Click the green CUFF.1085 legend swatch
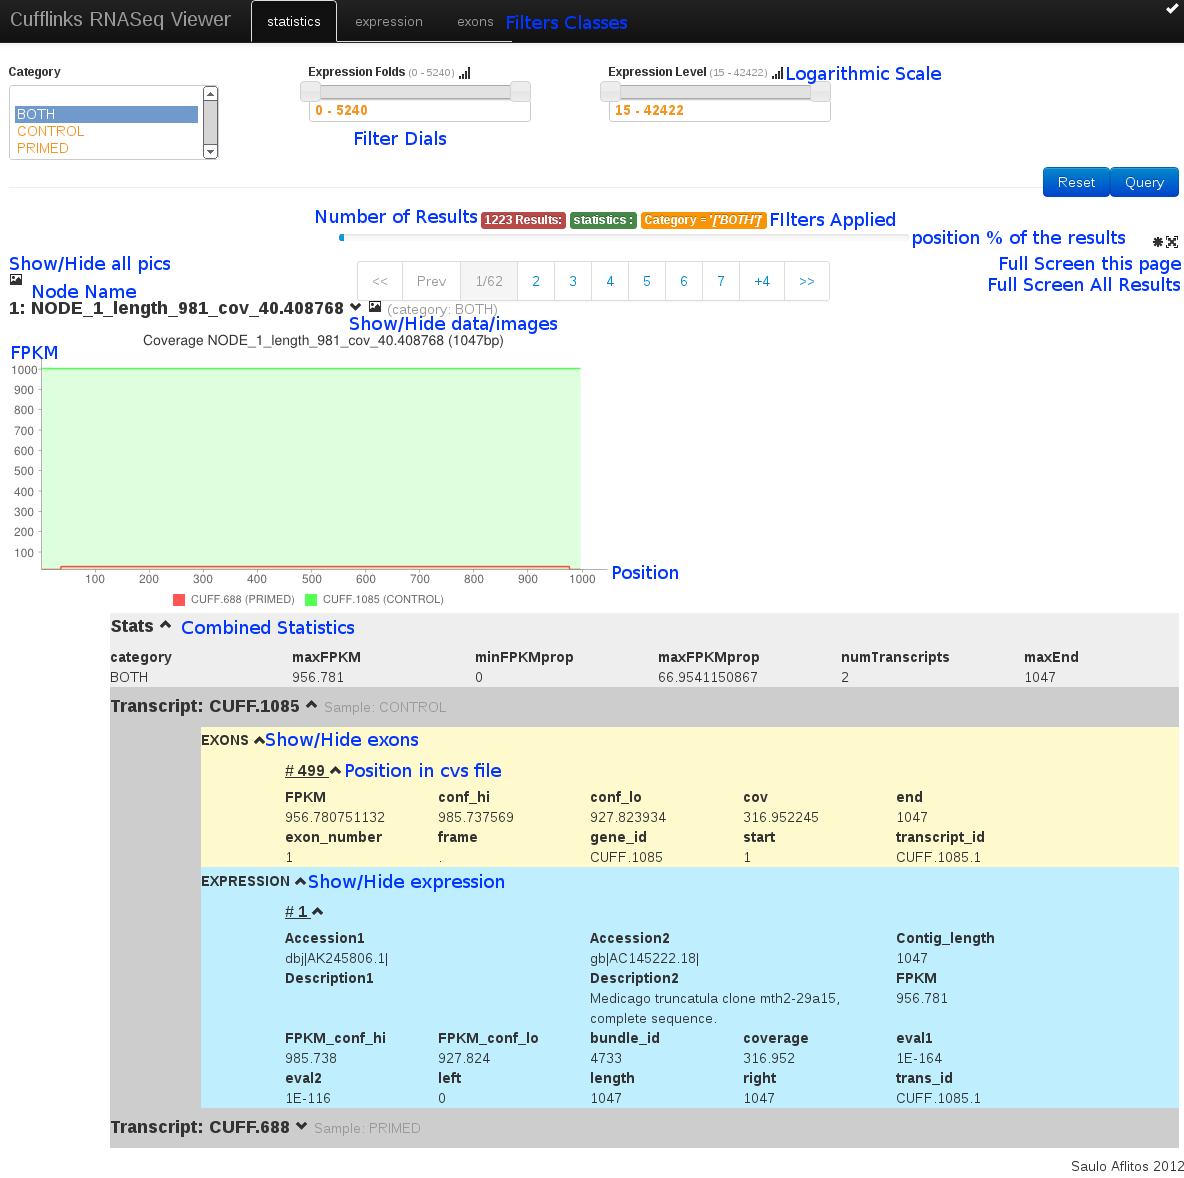Screen dimensions: 1184x1178 tap(310, 600)
